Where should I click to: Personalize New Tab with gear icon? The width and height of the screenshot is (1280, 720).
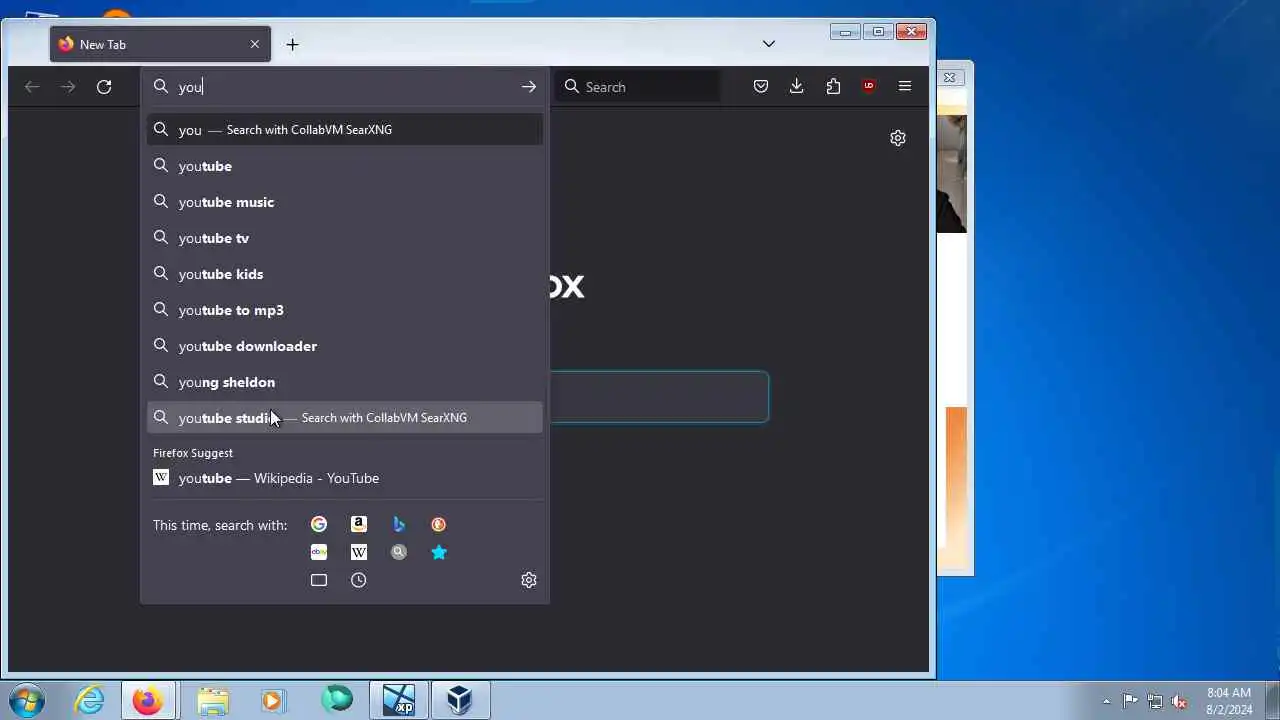point(898,138)
